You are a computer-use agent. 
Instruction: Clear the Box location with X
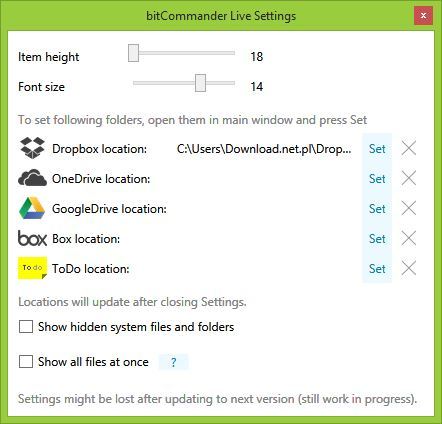(409, 238)
